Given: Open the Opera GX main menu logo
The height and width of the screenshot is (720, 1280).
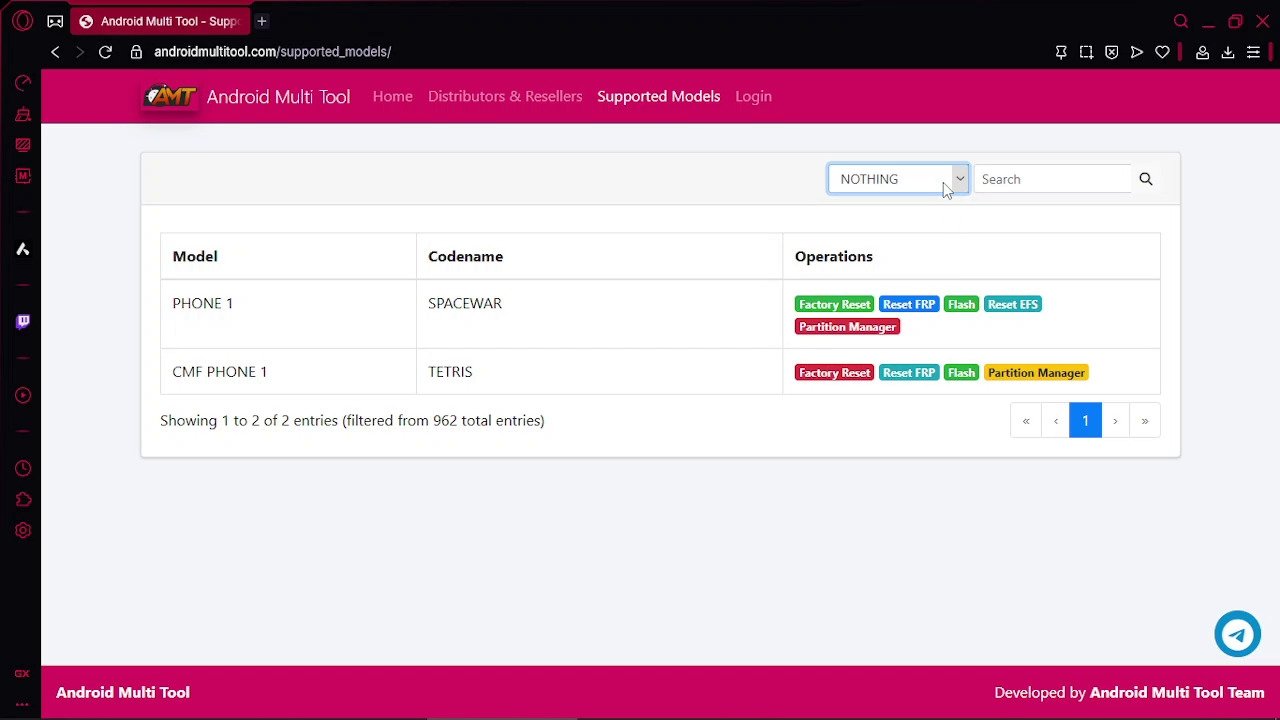Looking at the screenshot, I should 22,21.
